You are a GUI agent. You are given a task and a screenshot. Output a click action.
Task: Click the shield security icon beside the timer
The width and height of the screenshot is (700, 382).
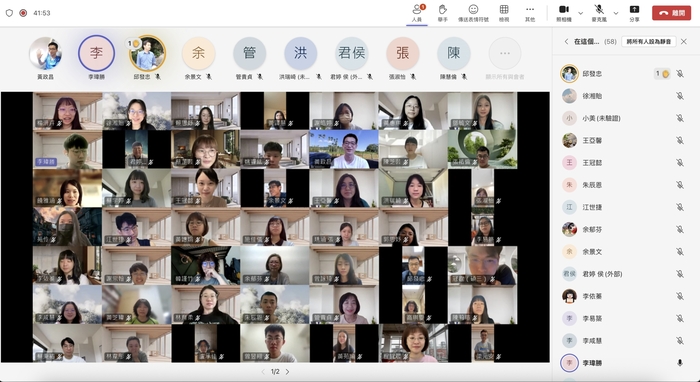(x=9, y=13)
